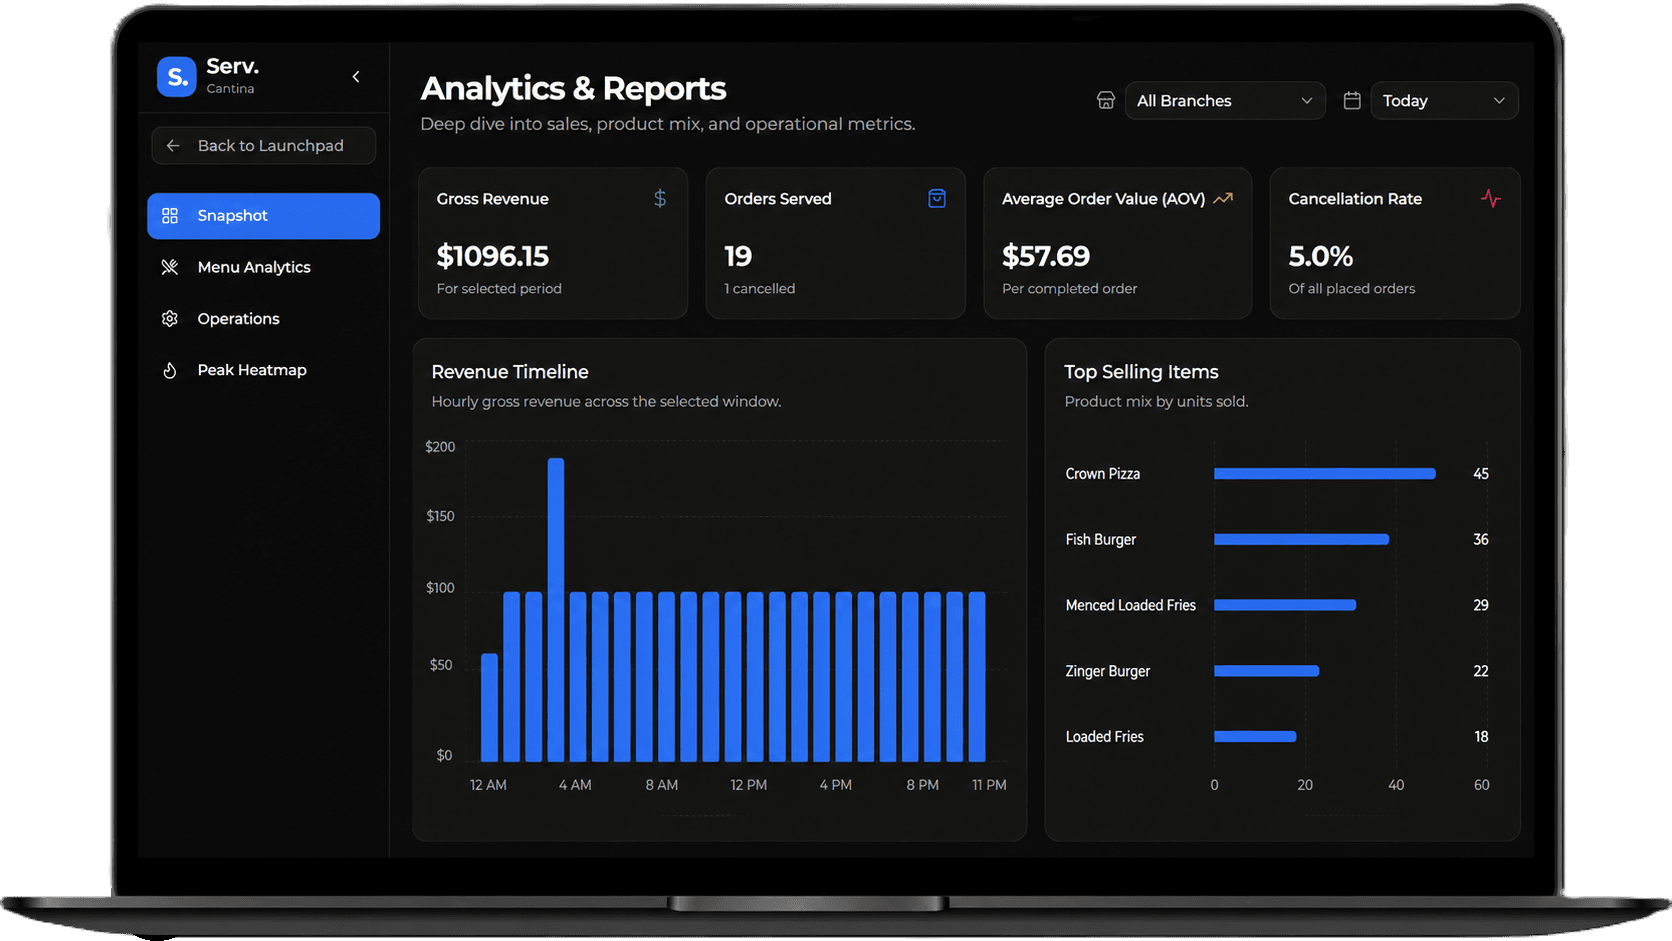The image size is (1672, 941).
Task: Click the Revenue Timeline heading
Action: [x=510, y=372]
